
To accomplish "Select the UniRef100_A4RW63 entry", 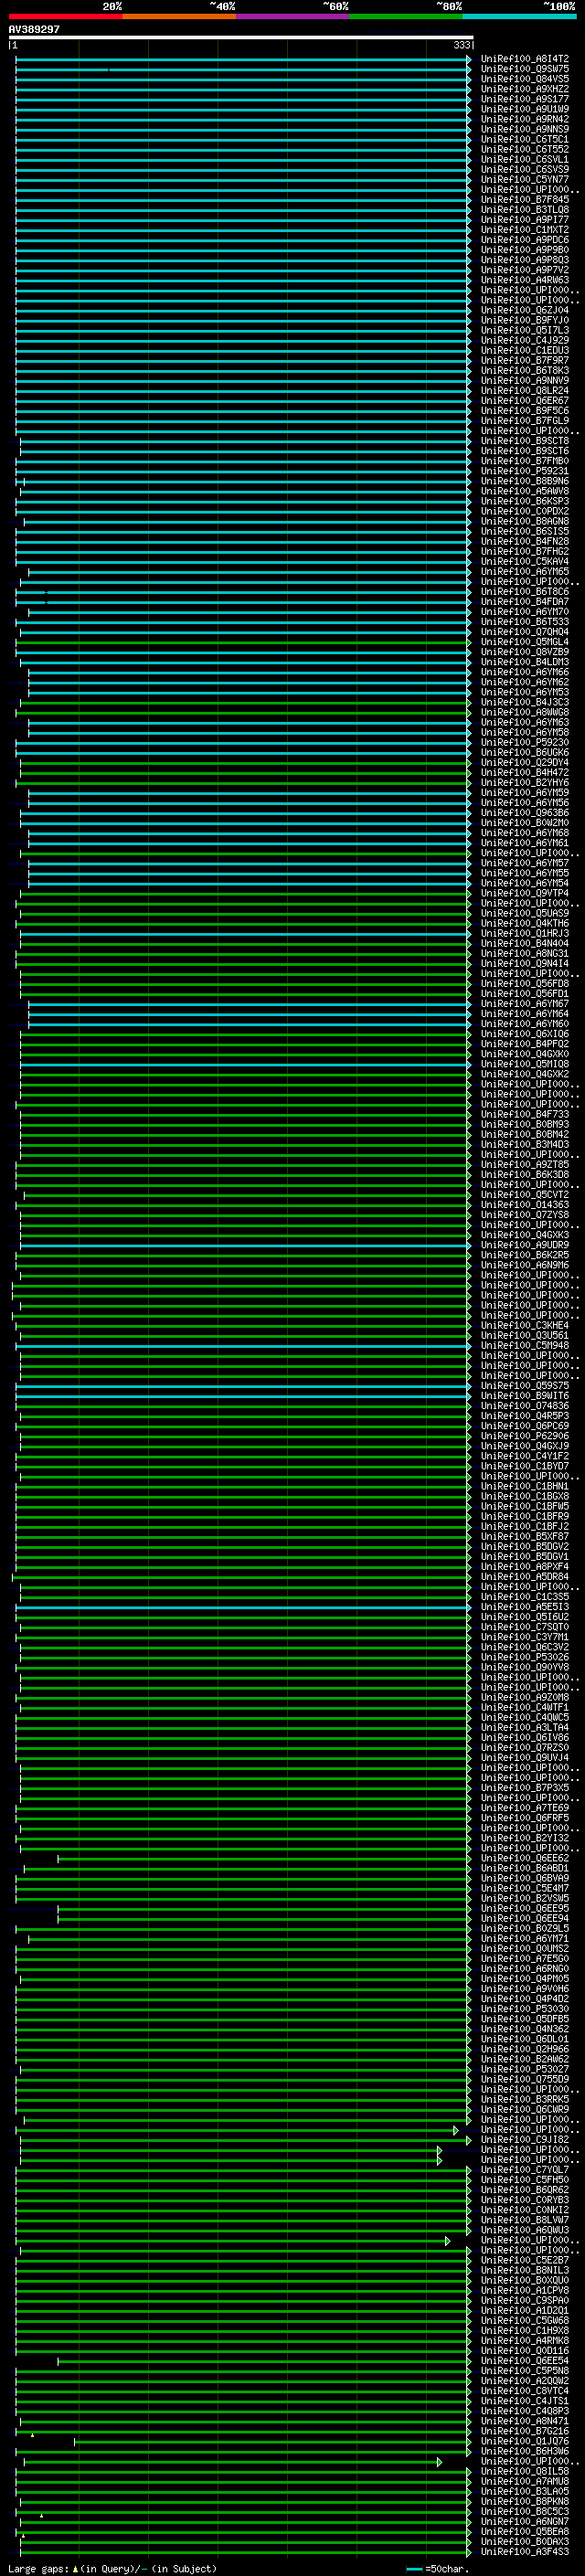I will [525, 280].
